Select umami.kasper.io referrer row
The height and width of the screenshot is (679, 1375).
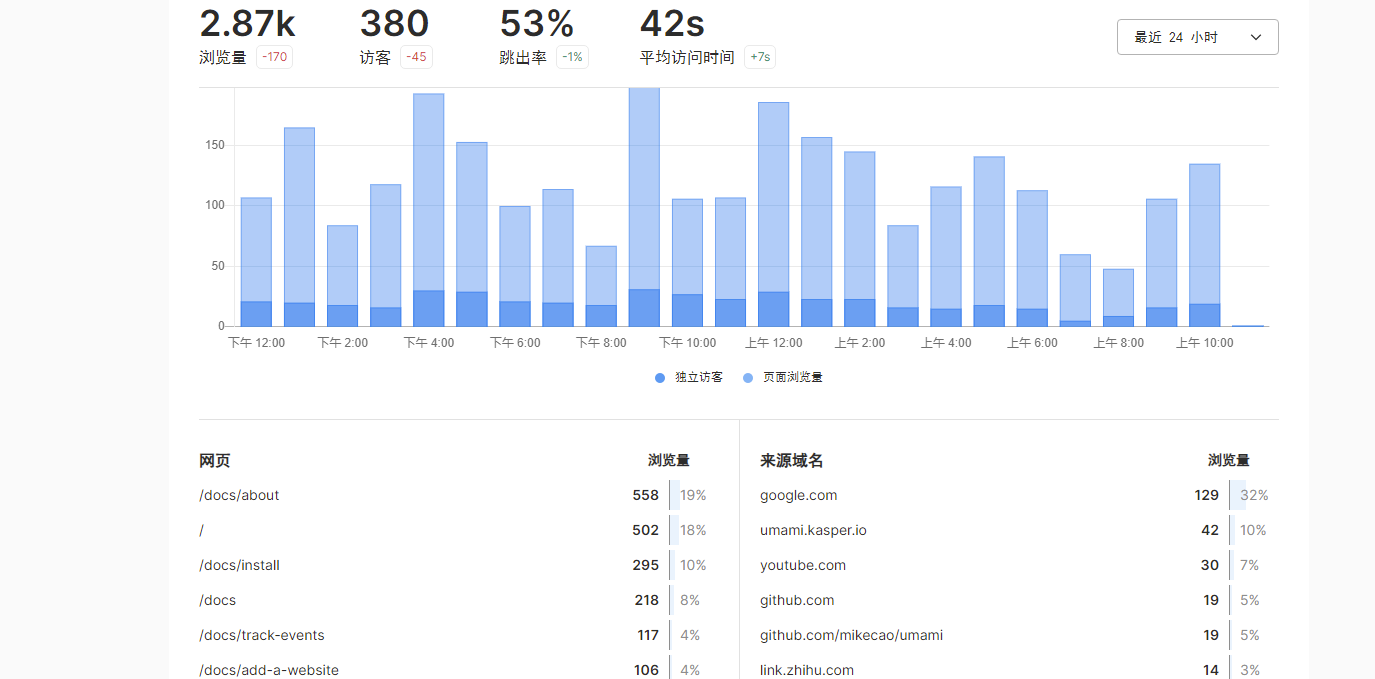point(813,530)
